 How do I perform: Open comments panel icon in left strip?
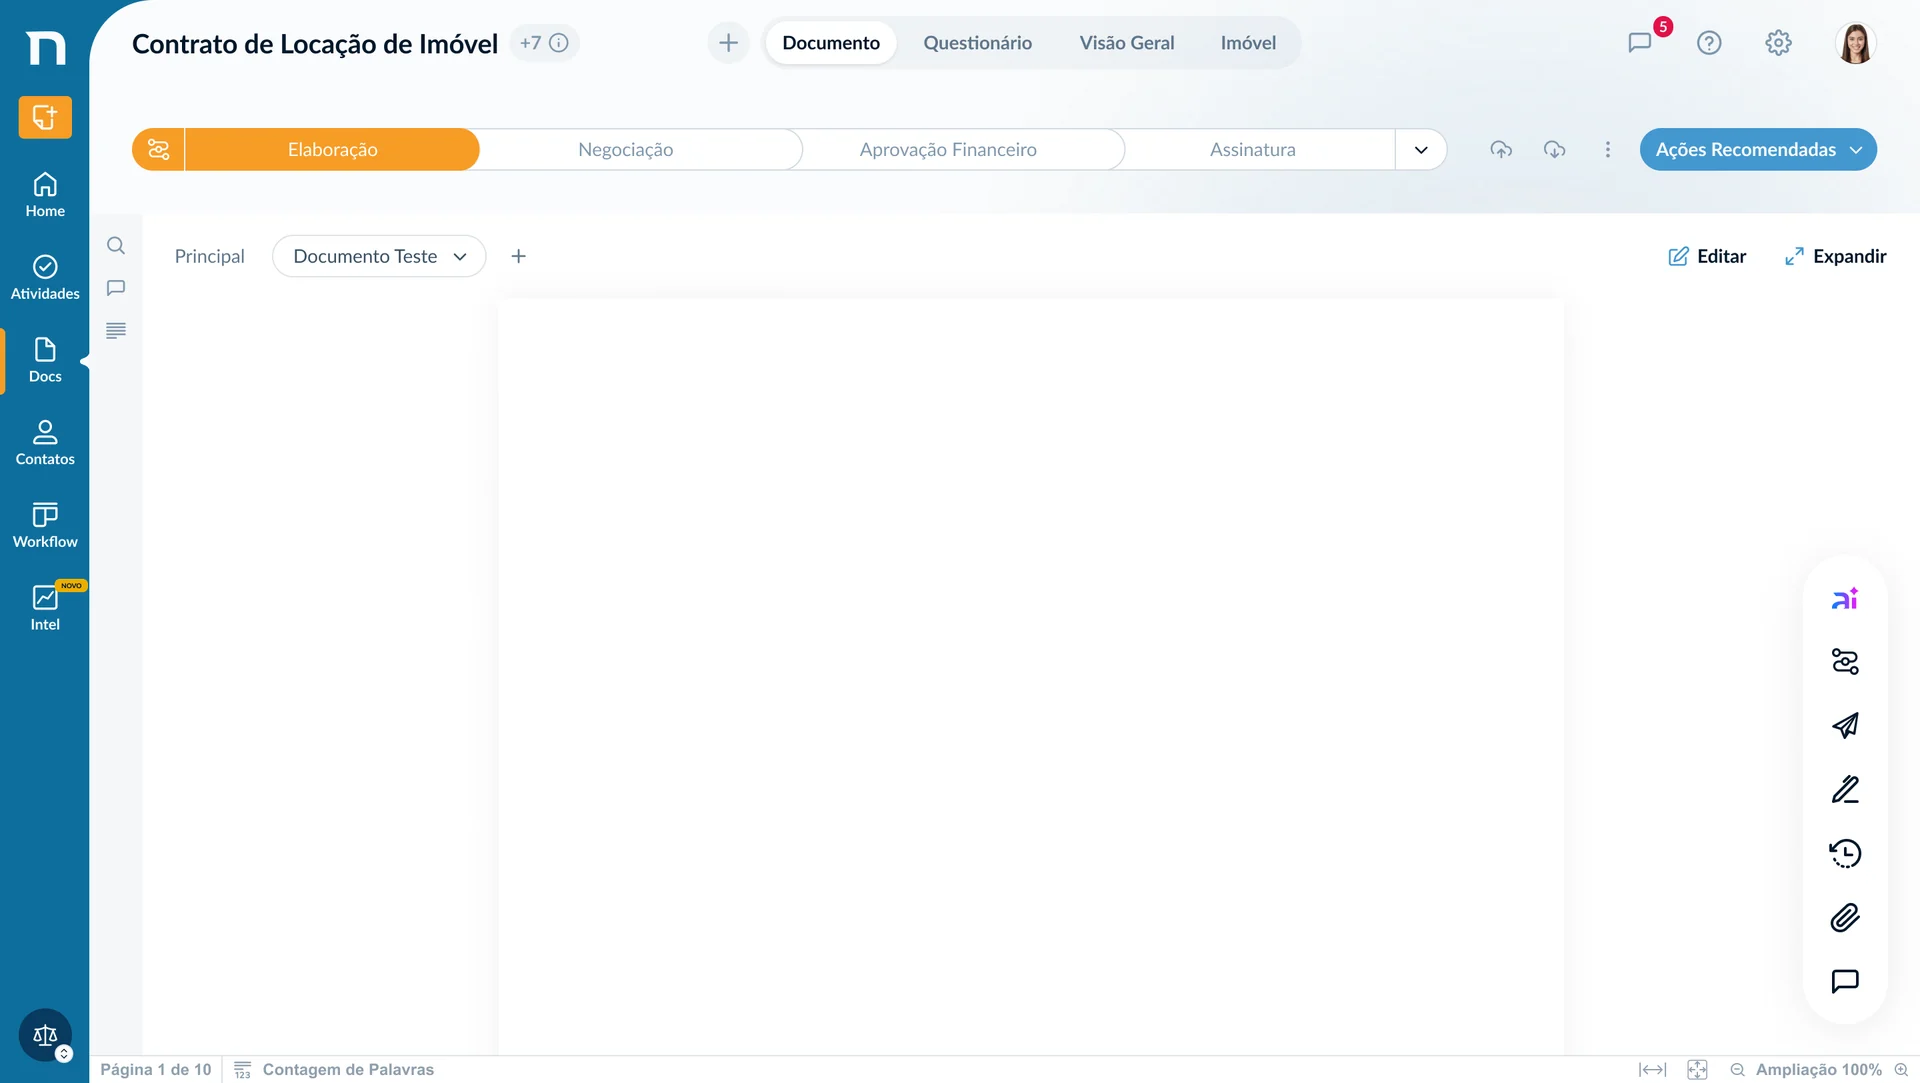coord(116,288)
